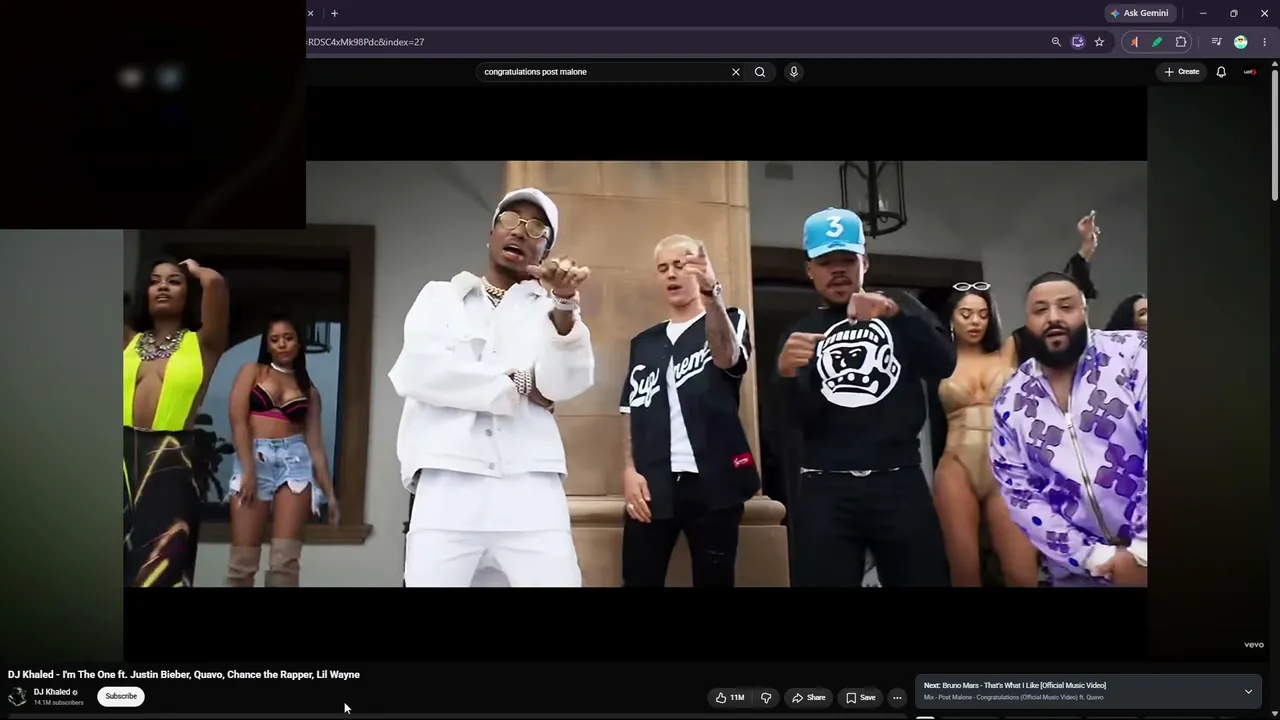Open the green highlighter extension
Image resolution: width=1280 pixels, height=720 pixels.
tap(1157, 42)
